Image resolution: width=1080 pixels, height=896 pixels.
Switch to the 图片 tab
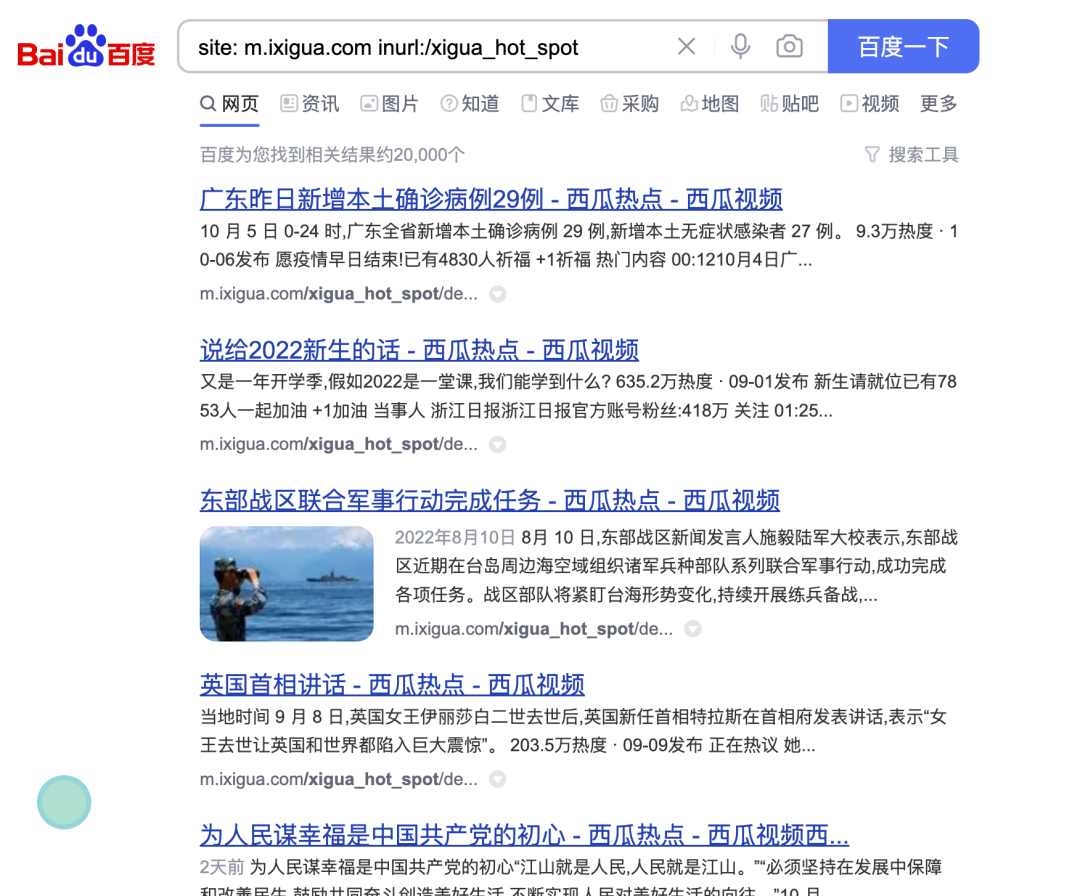(x=390, y=104)
